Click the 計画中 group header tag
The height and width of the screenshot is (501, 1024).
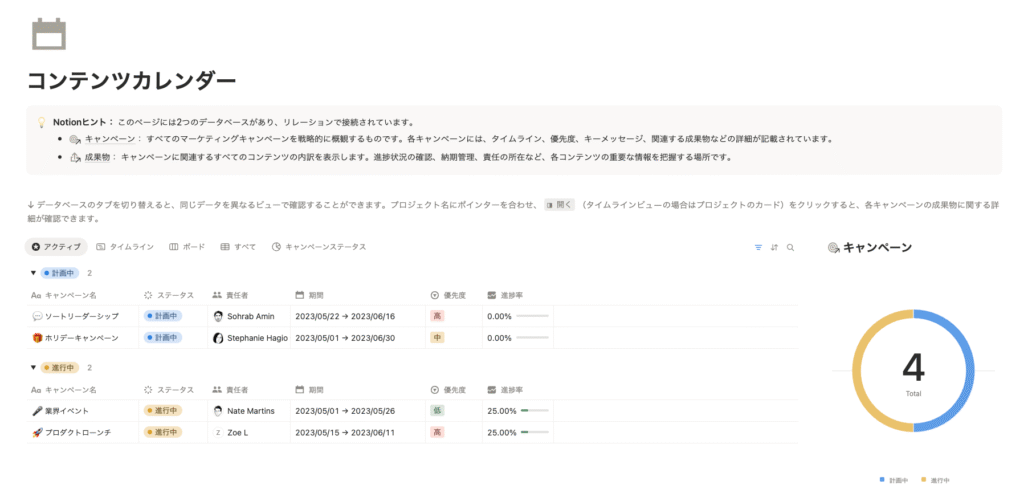[59, 273]
